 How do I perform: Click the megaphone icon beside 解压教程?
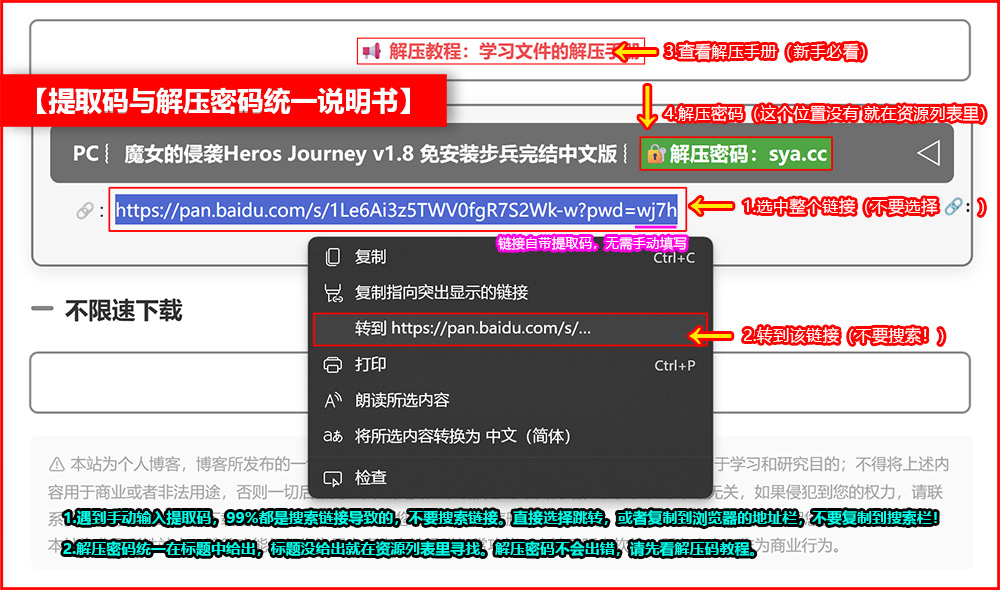(x=372, y=51)
